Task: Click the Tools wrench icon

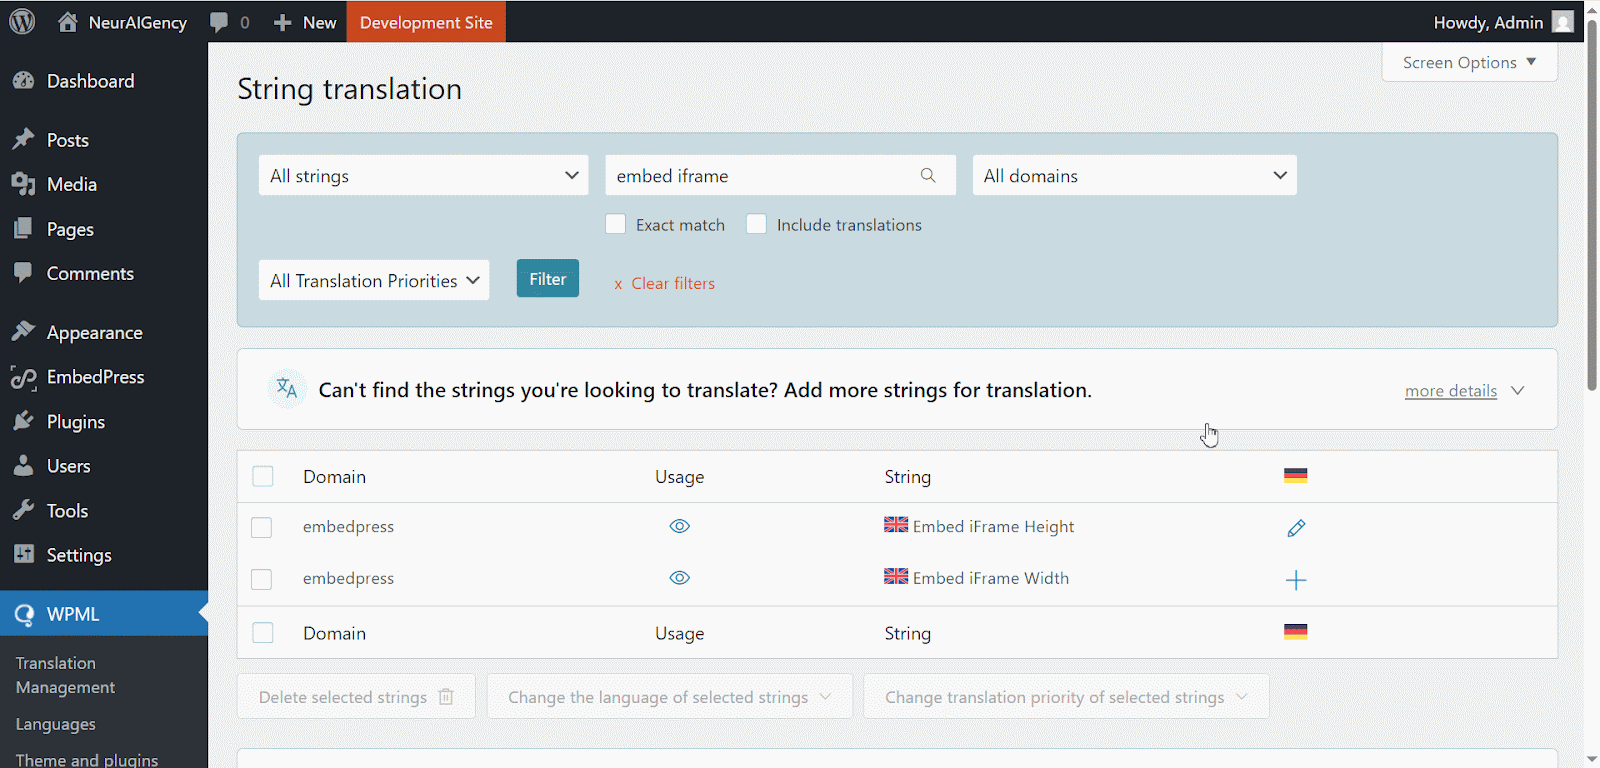Action: coord(23,510)
